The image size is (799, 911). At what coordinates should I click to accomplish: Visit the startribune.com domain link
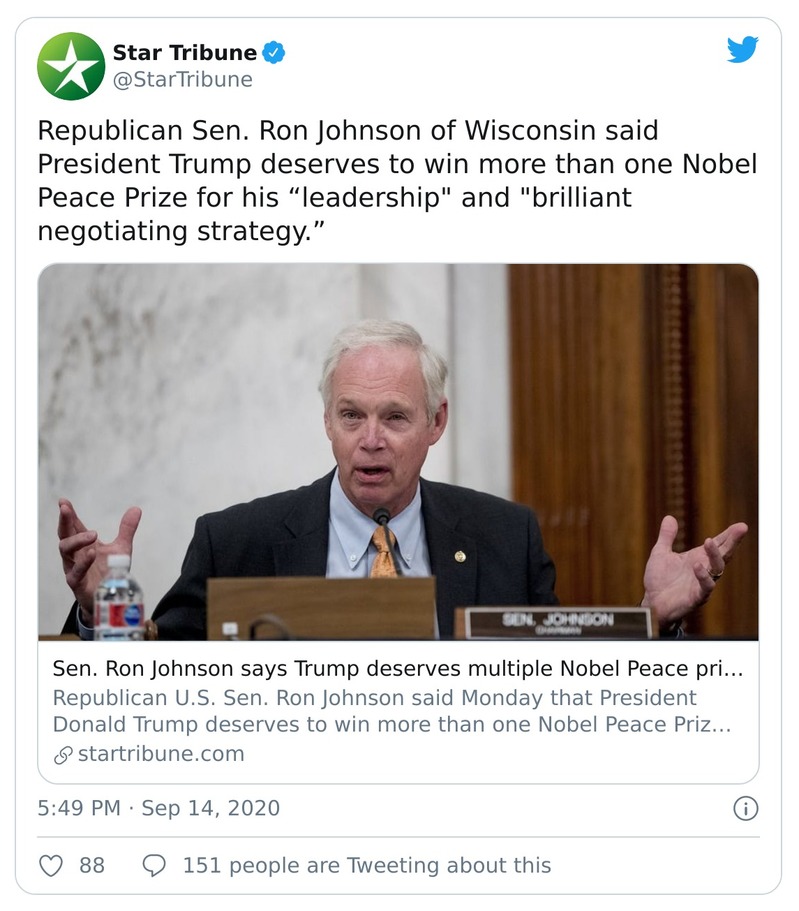160,754
